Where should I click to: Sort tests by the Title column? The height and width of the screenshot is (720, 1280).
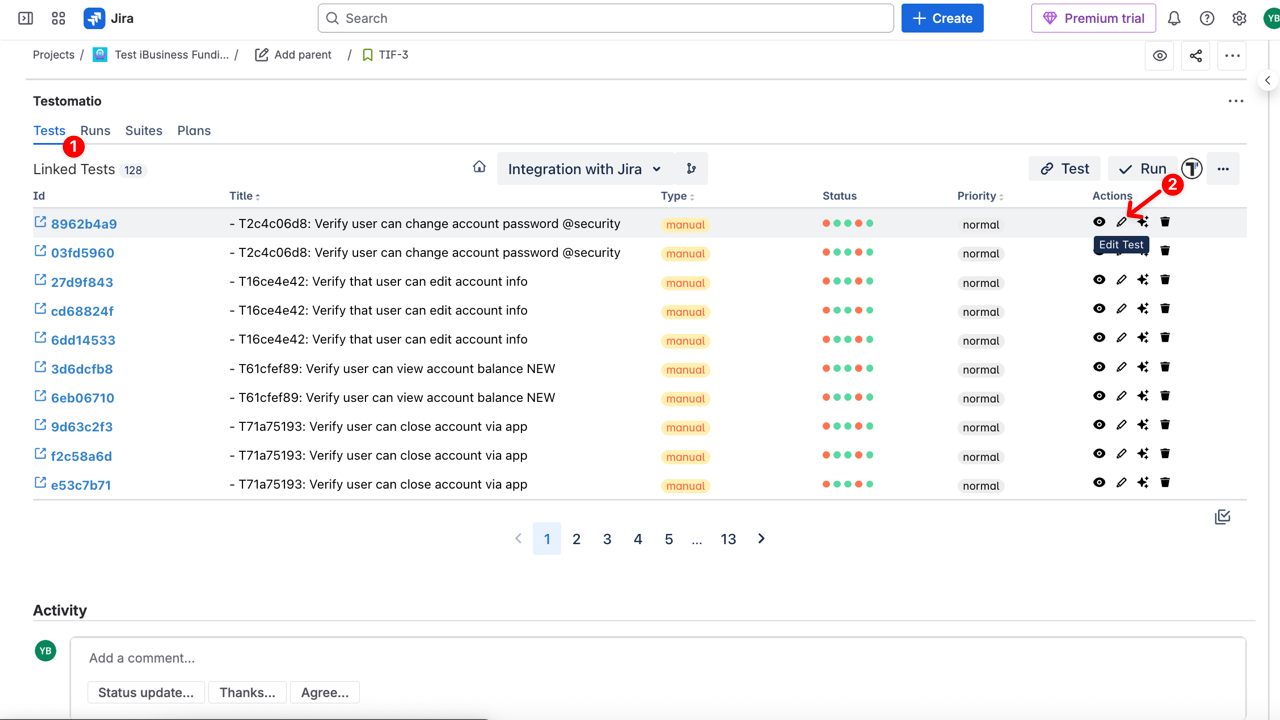pos(244,196)
